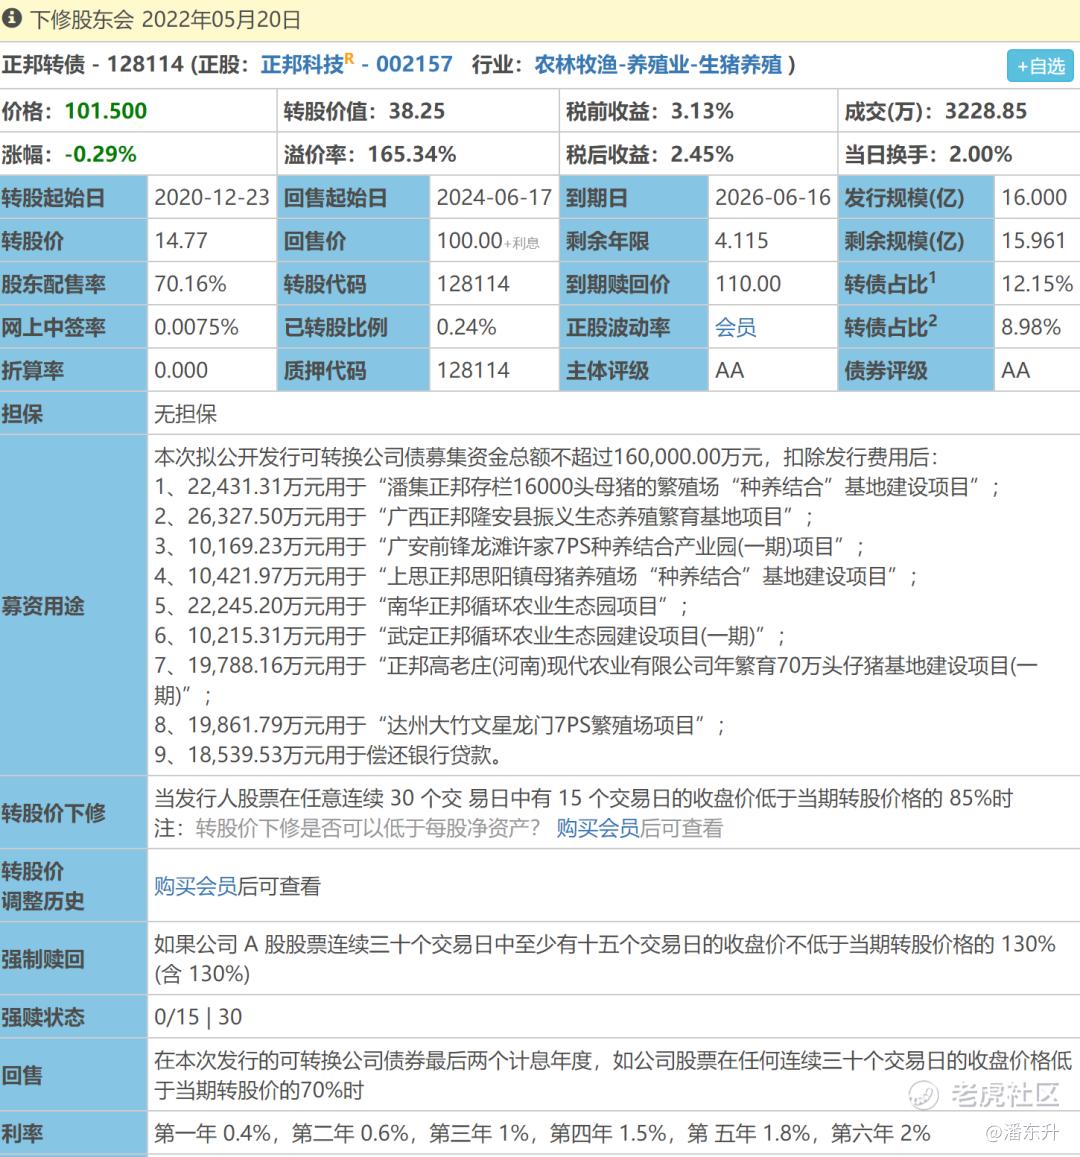The height and width of the screenshot is (1157, 1080).
Task: Click the info icon beside 下修股东会
Action: tap(11, 18)
